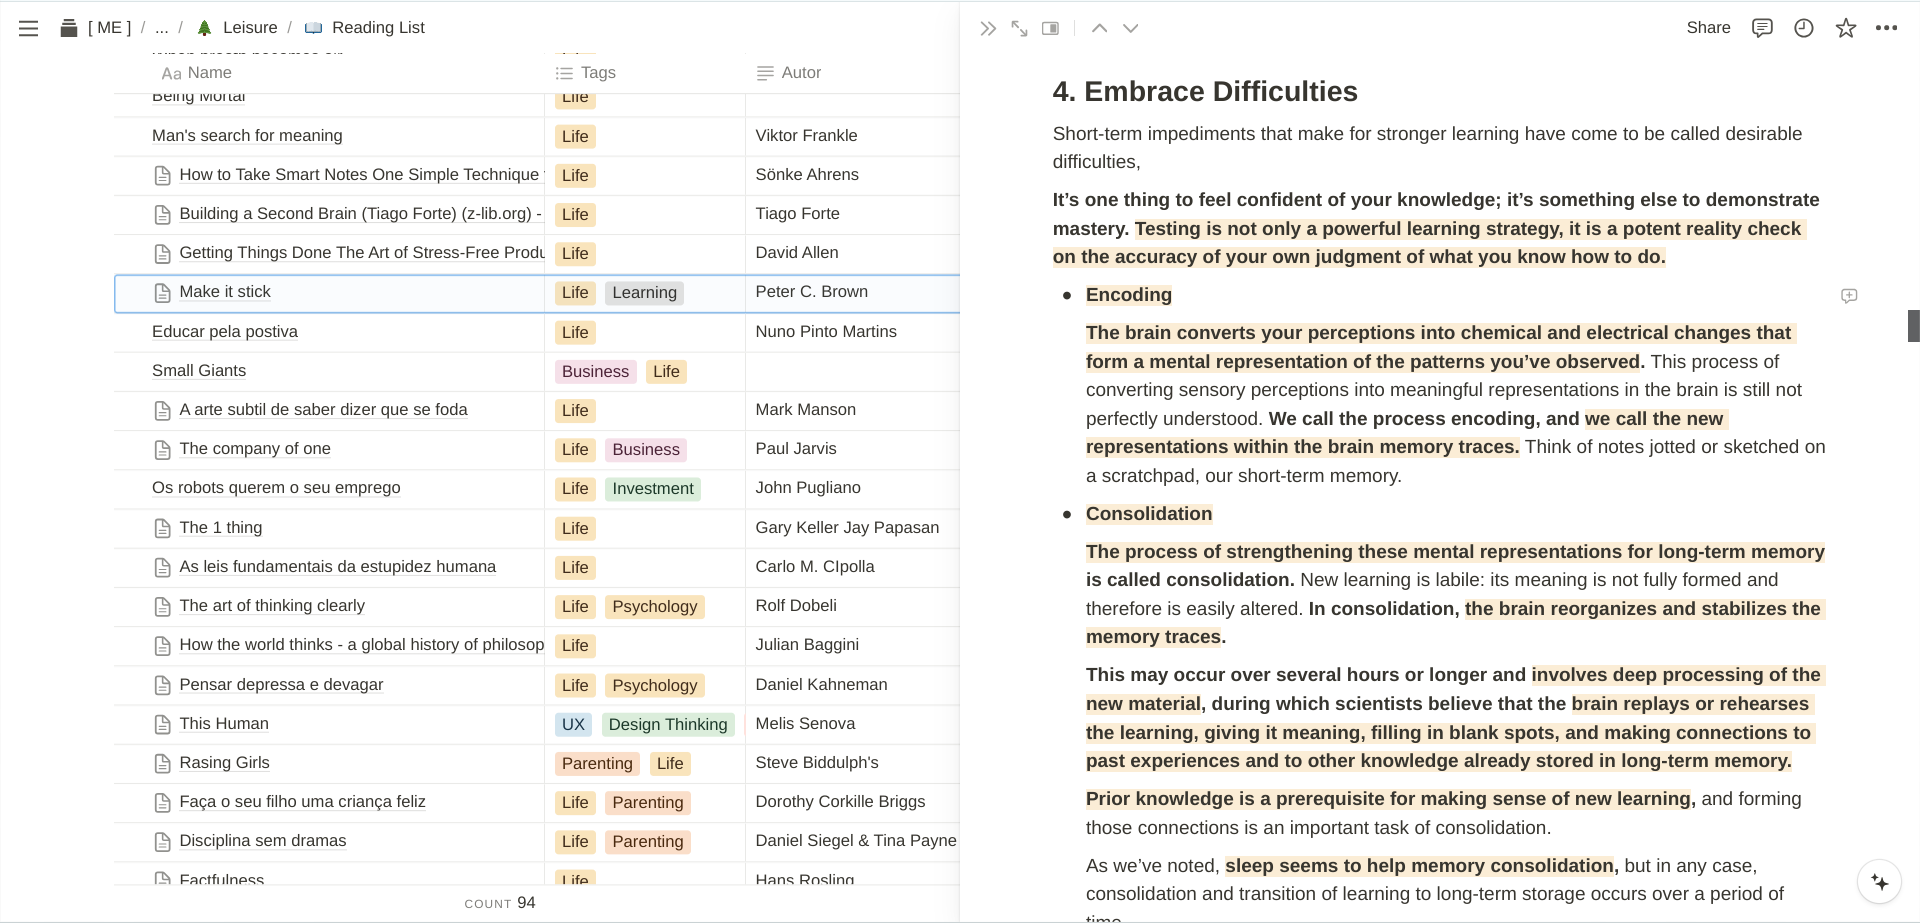1920x923 pixels.
Task: Click page icon for The company of one
Action: point(162,450)
